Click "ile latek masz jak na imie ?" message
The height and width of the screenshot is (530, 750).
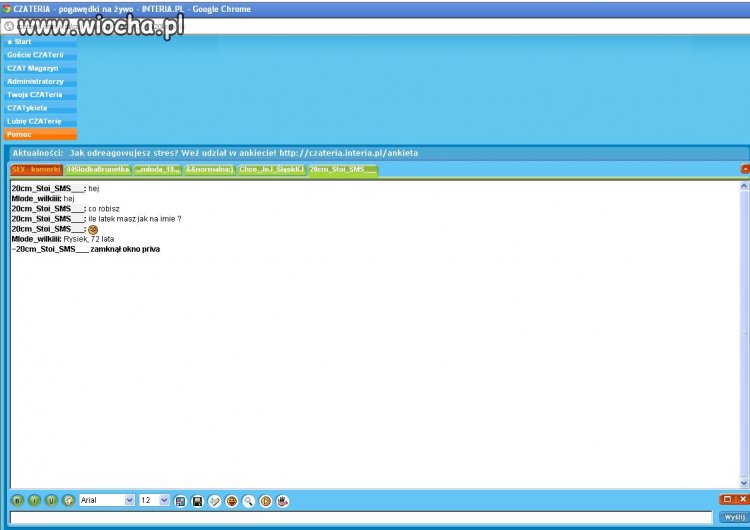click(x=135, y=219)
